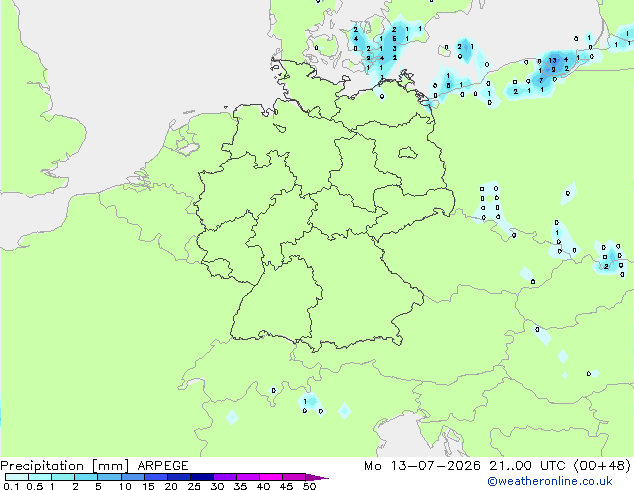This screenshot has width=634, height=490.
Task: Click the 15–20 mm legend color swatch
Action: point(155,477)
